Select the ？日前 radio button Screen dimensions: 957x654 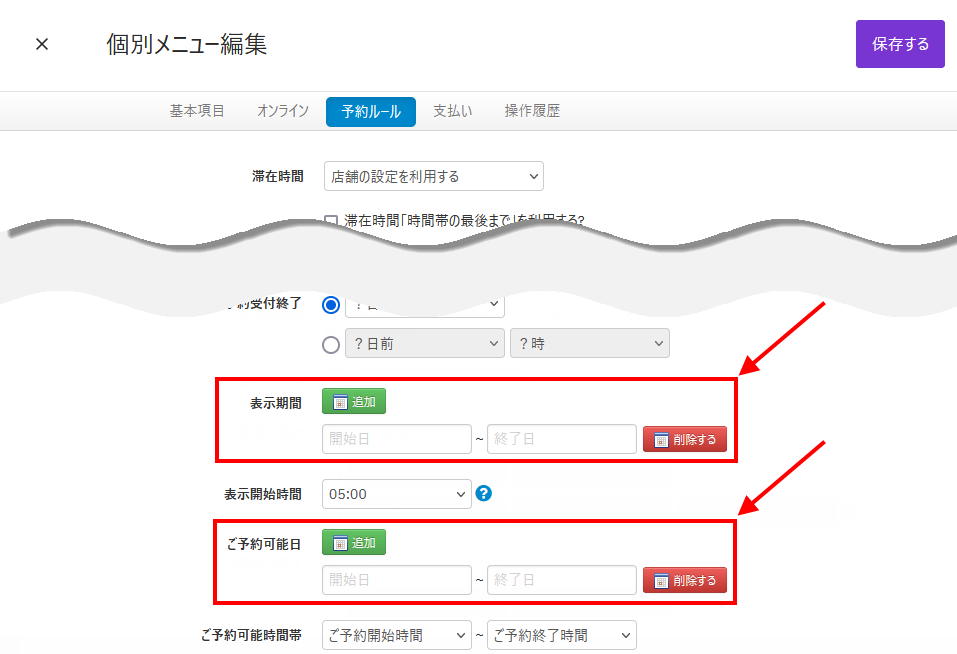(331, 344)
